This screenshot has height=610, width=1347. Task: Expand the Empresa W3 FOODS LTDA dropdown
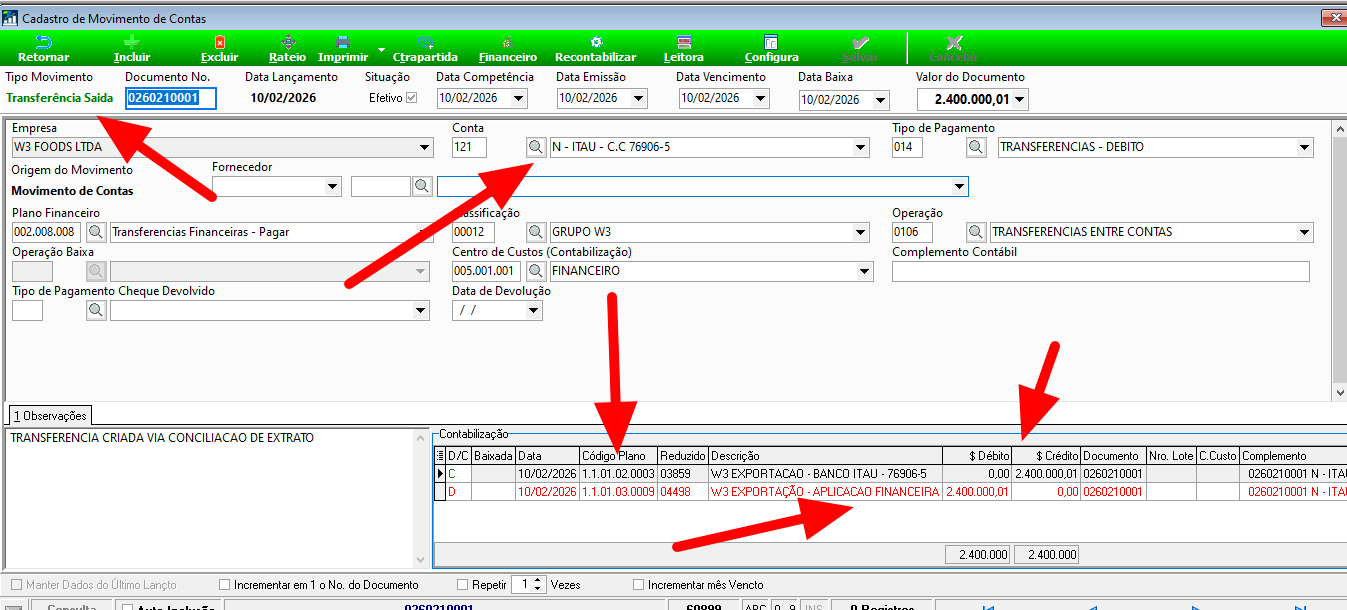425,148
